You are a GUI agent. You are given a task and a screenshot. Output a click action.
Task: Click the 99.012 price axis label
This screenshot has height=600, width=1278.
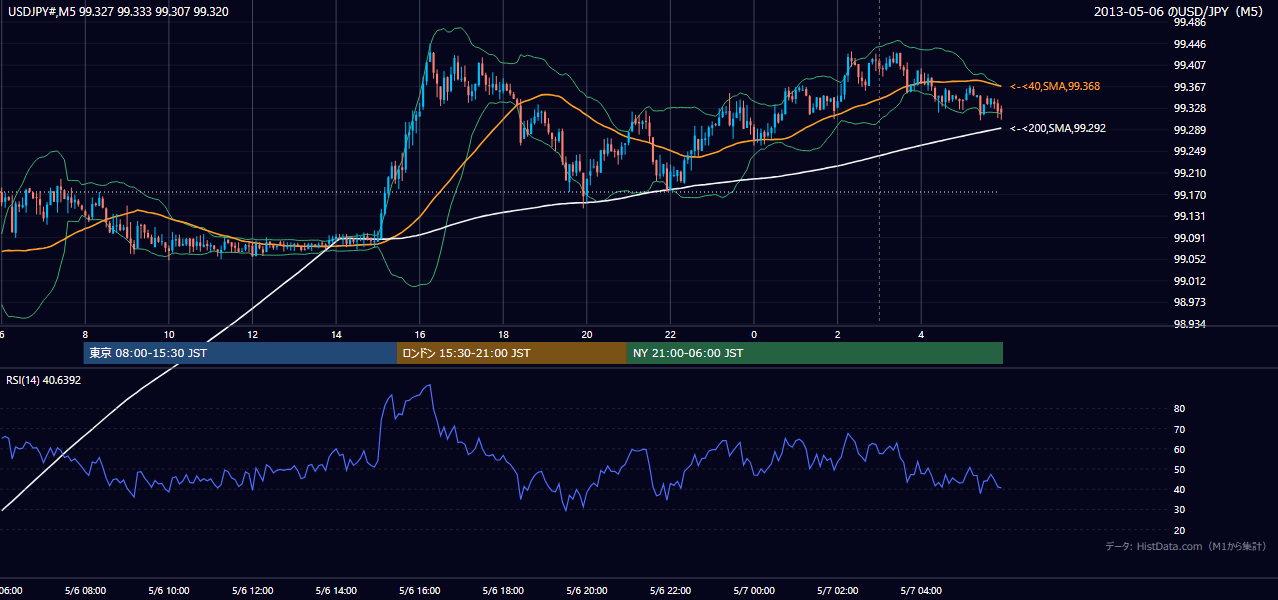coord(1189,281)
